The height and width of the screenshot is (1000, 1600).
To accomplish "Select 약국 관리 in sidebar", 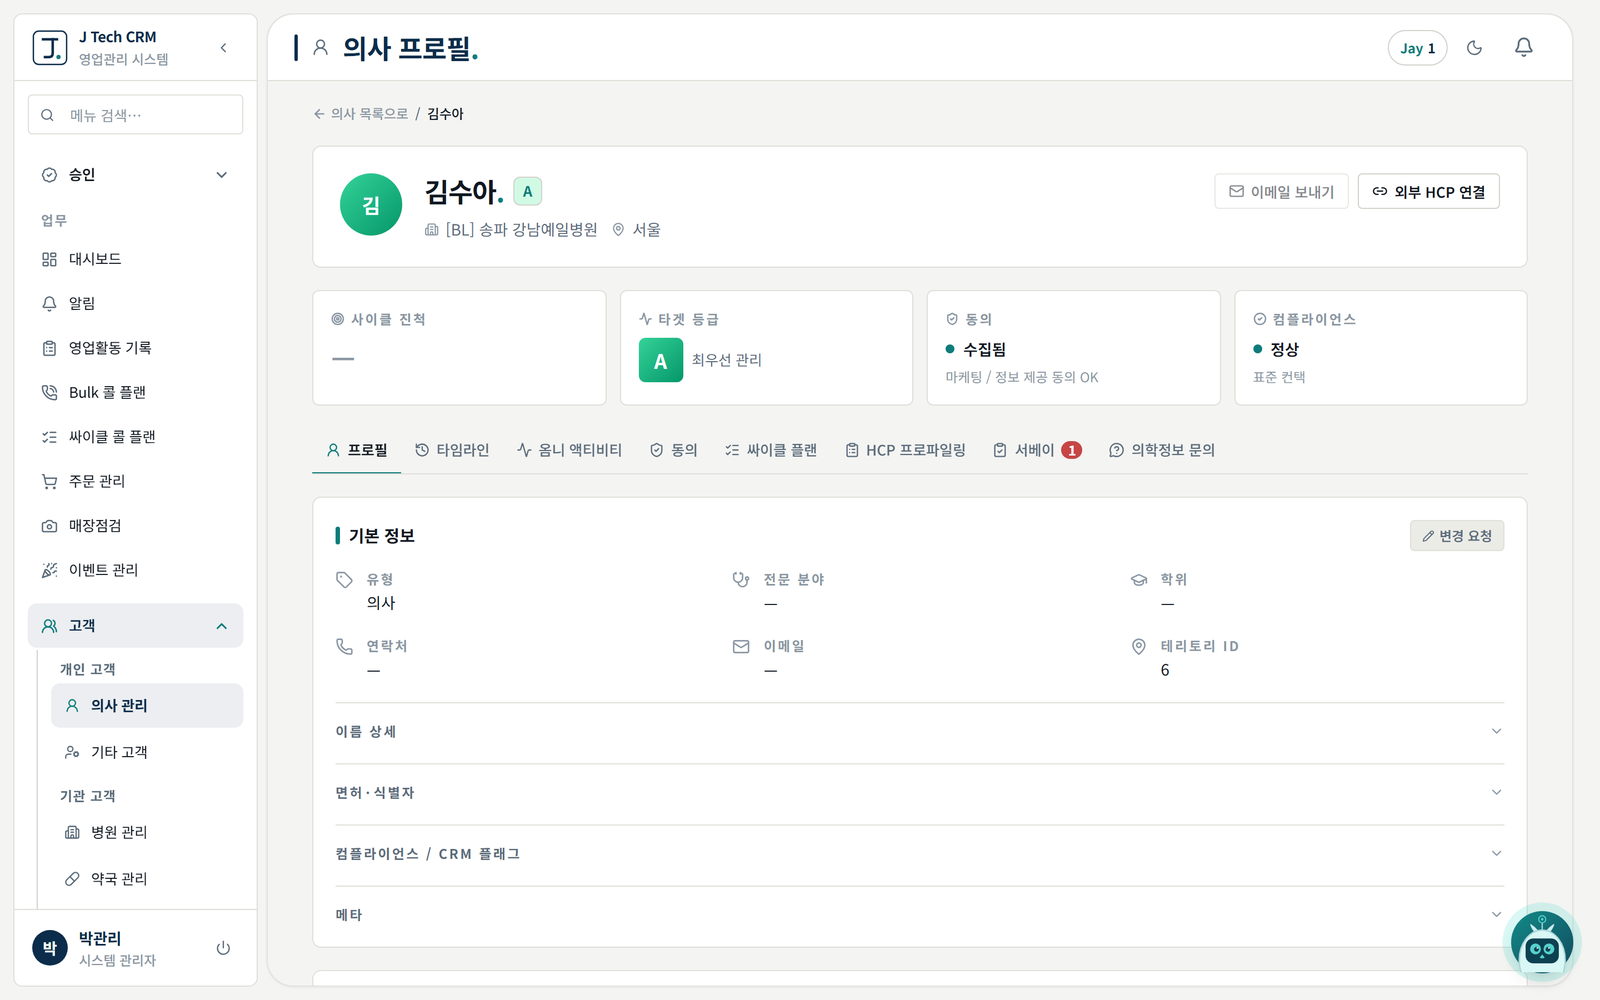I will [147, 879].
